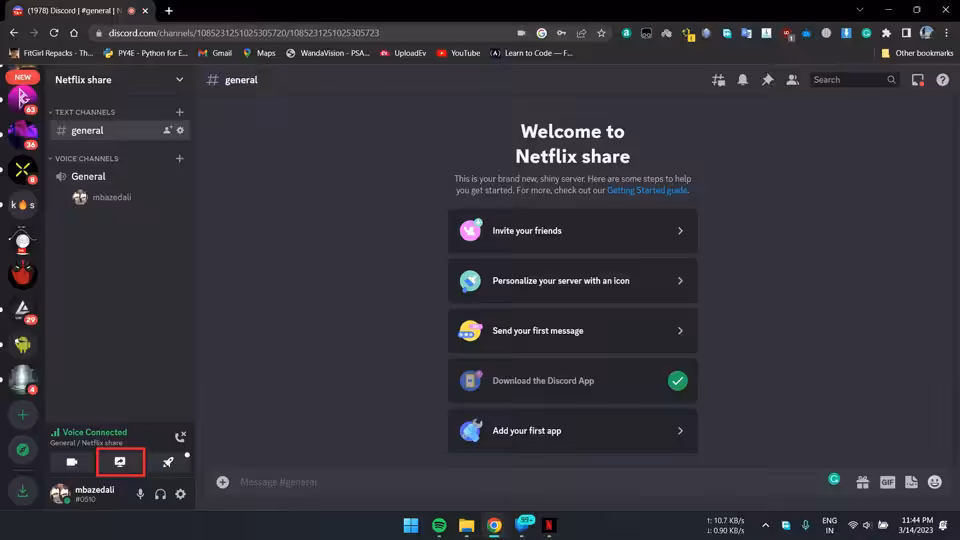Toggle the member list
Viewport: 960px width, 540px height.
(792, 80)
